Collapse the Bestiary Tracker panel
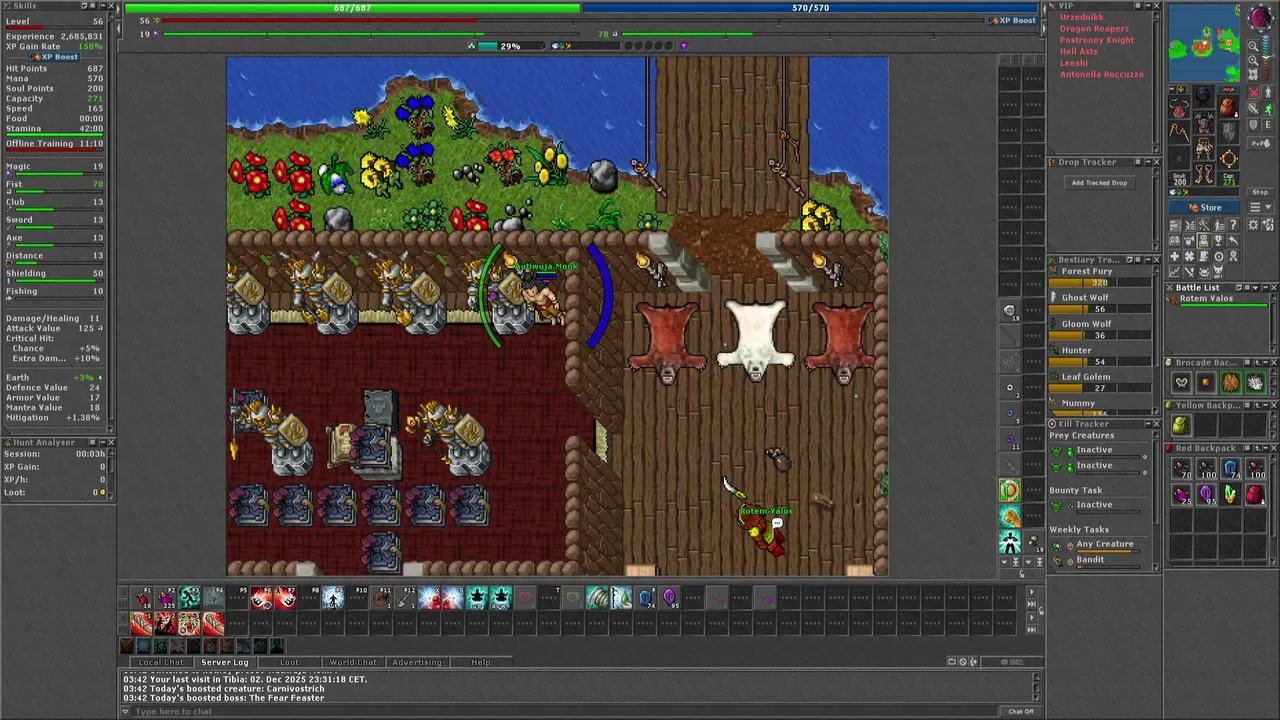 (x=1148, y=260)
